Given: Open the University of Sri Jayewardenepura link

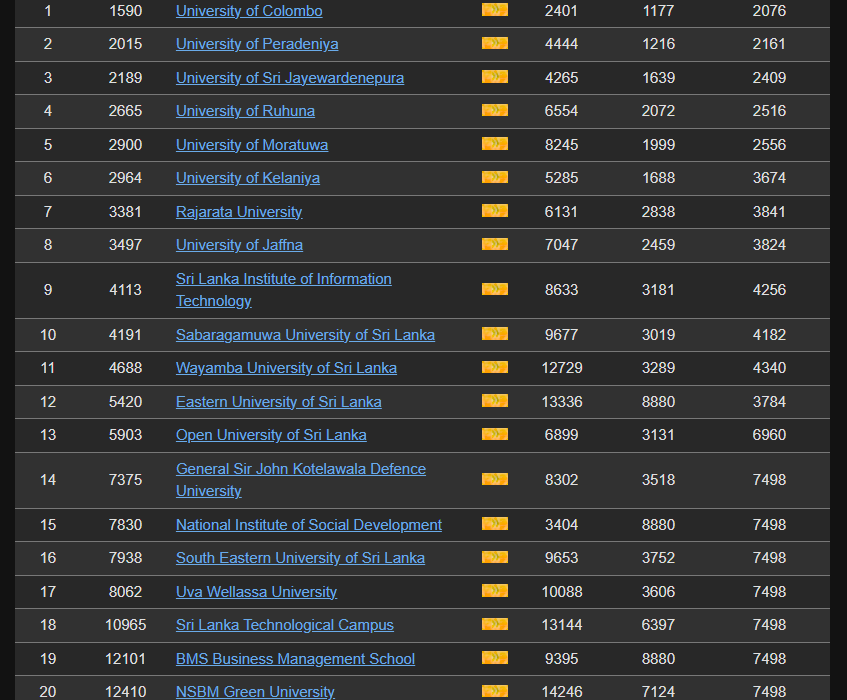Looking at the screenshot, I should (290, 78).
